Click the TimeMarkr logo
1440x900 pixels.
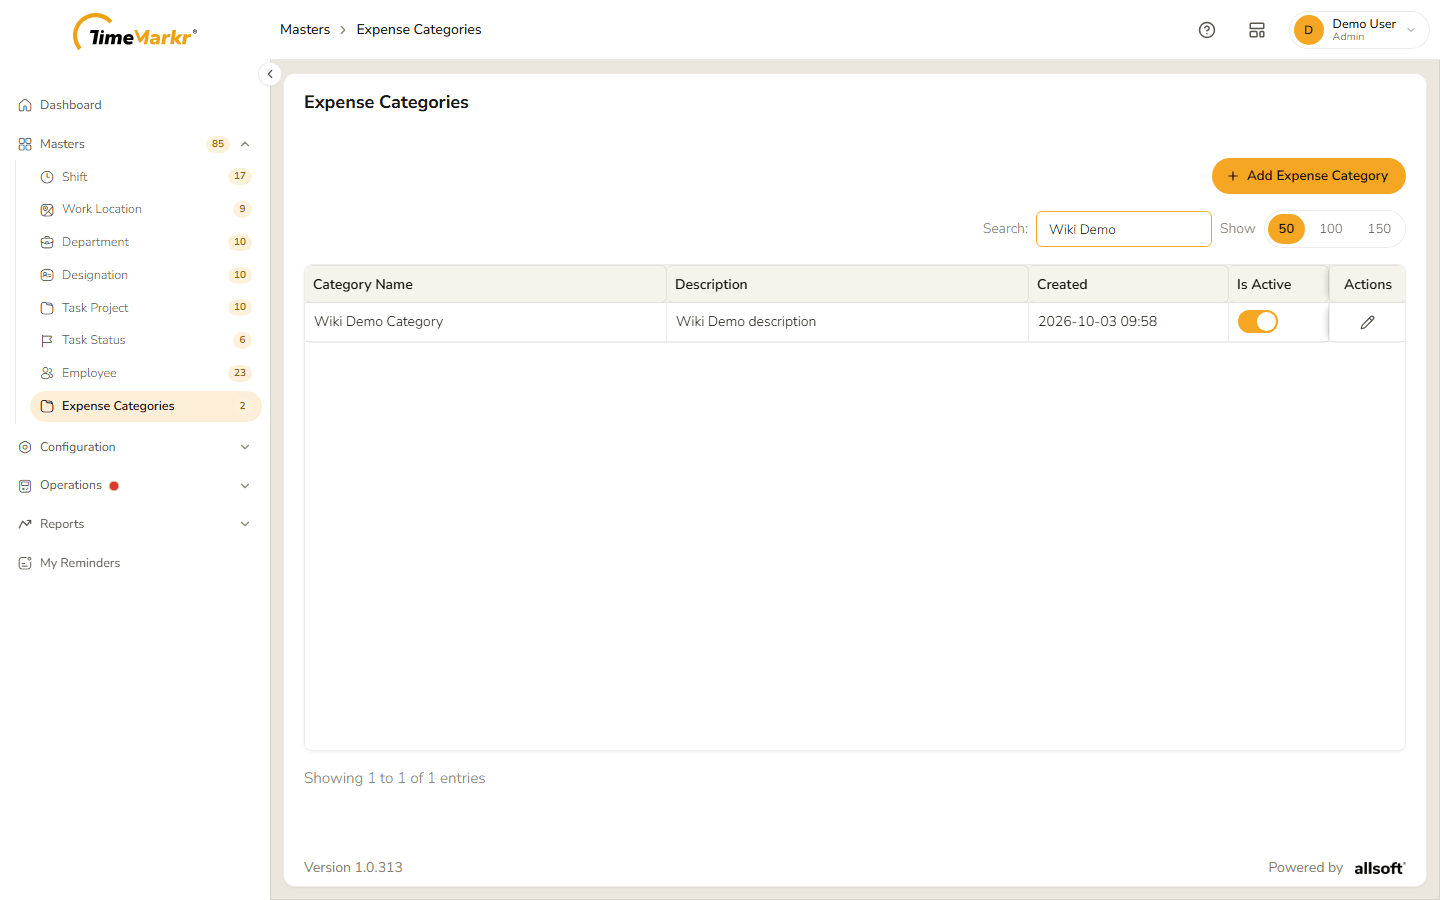pyautogui.click(x=135, y=33)
